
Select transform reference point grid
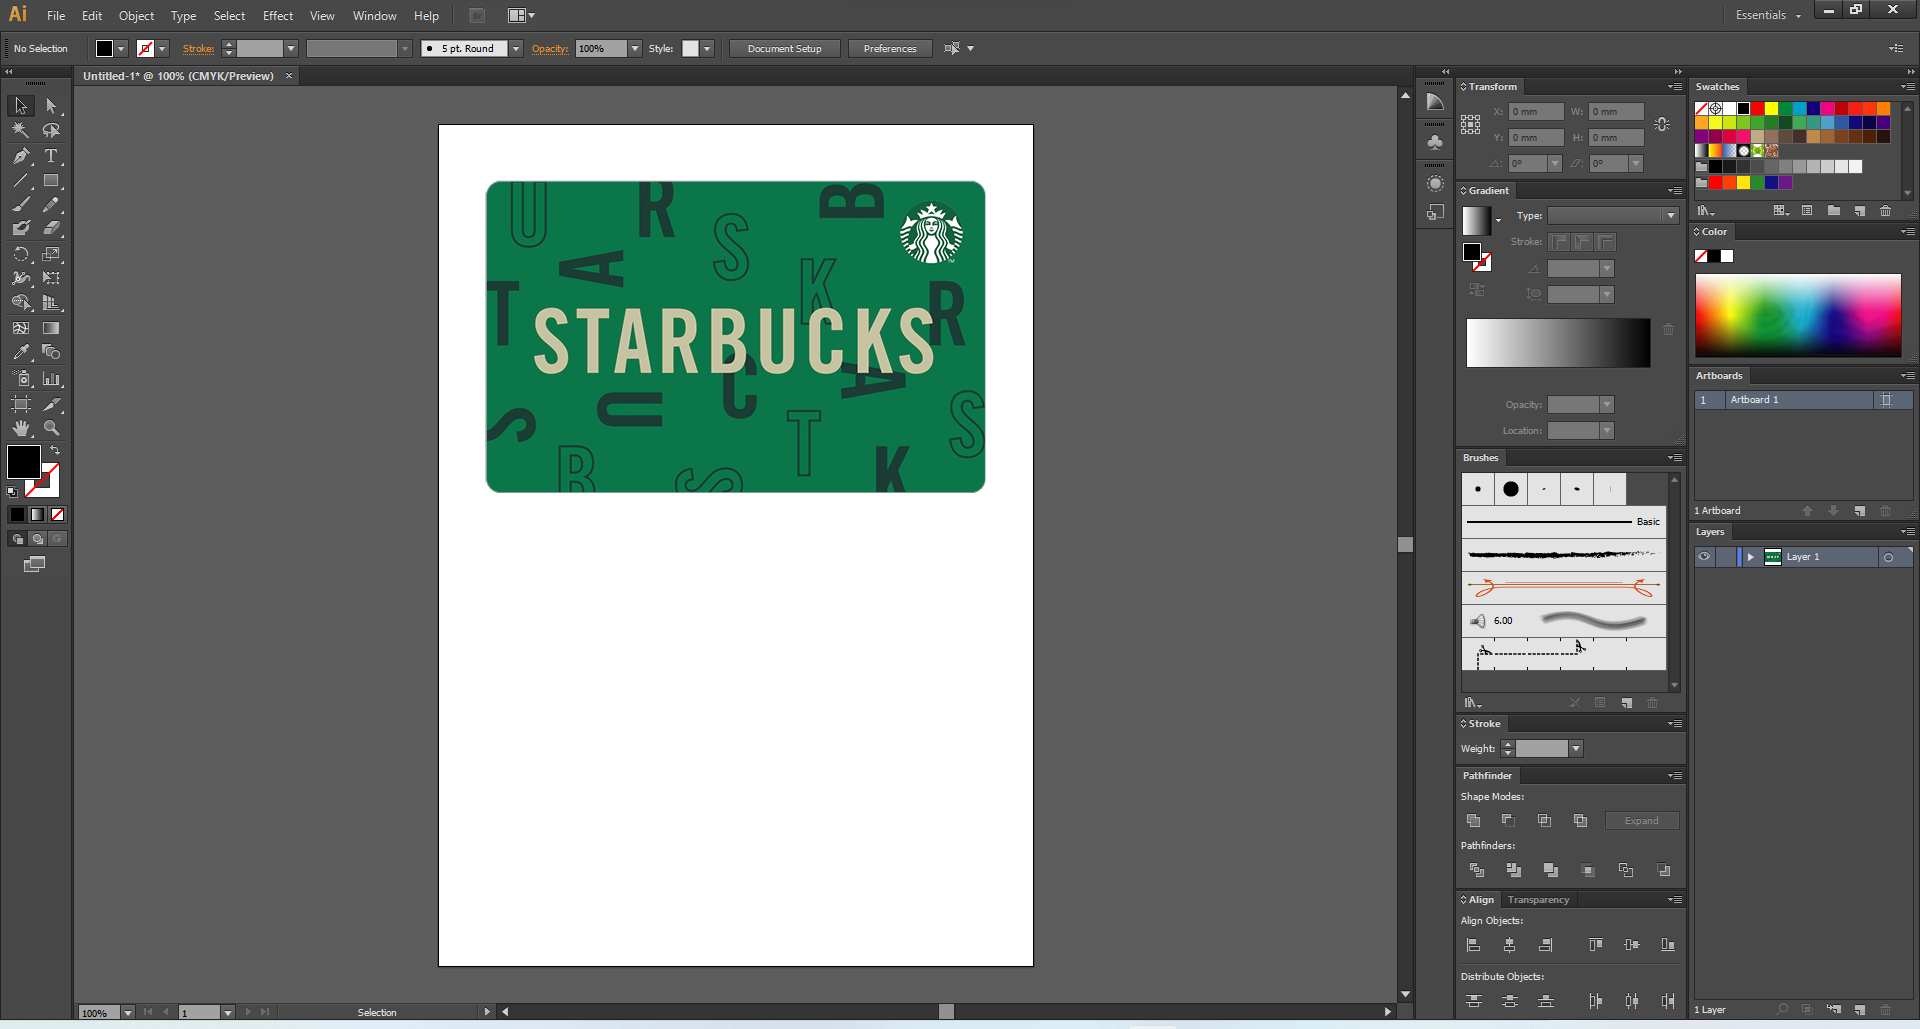point(1470,125)
